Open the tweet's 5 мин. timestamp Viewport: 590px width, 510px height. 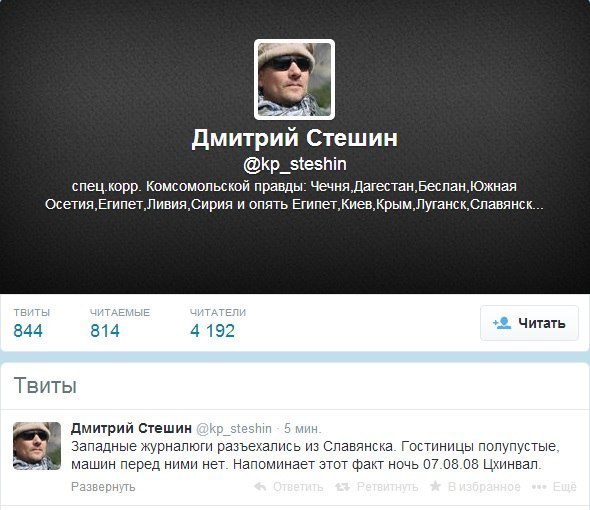tap(303, 428)
